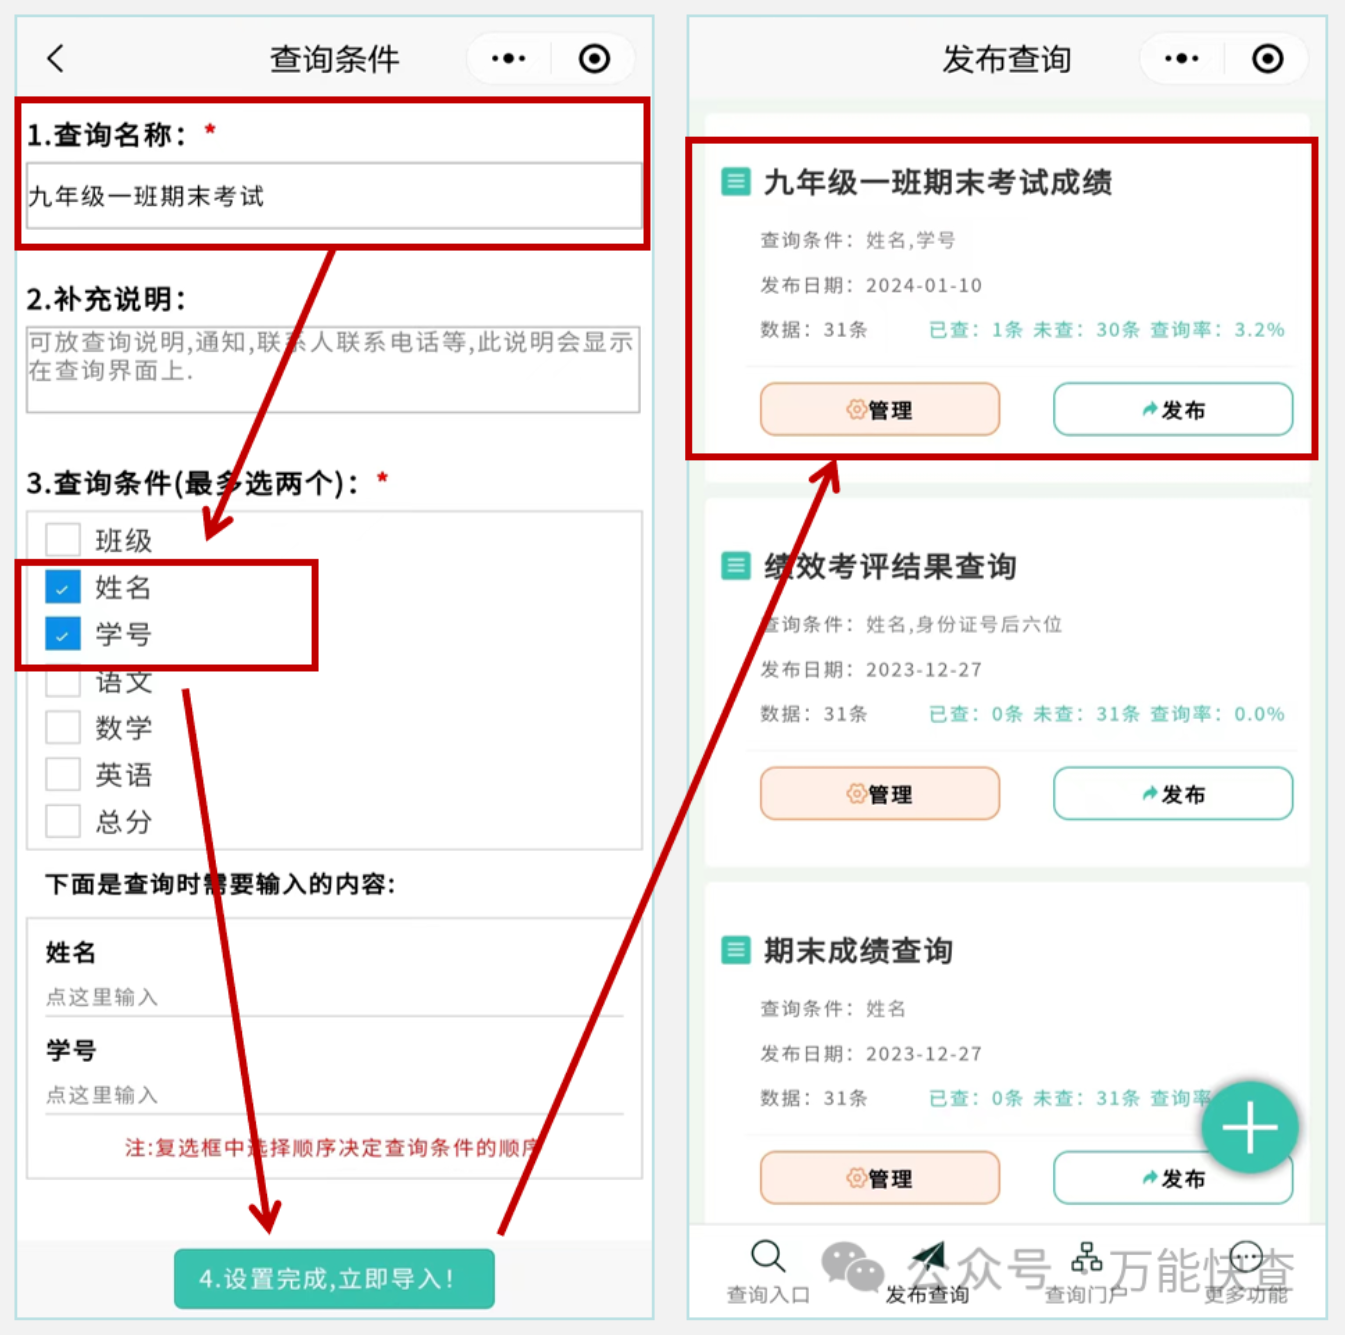Click 发布 for 九年级一班期末考试成绩
Viewport: 1345px width, 1335px height.
point(1173,409)
